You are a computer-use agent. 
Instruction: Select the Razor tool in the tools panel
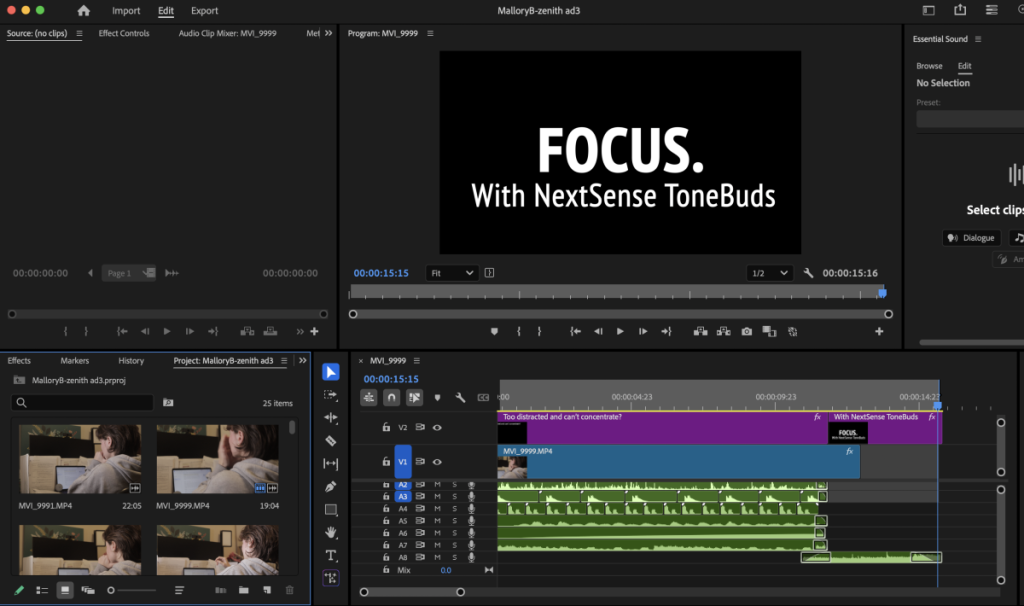pyautogui.click(x=331, y=441)
